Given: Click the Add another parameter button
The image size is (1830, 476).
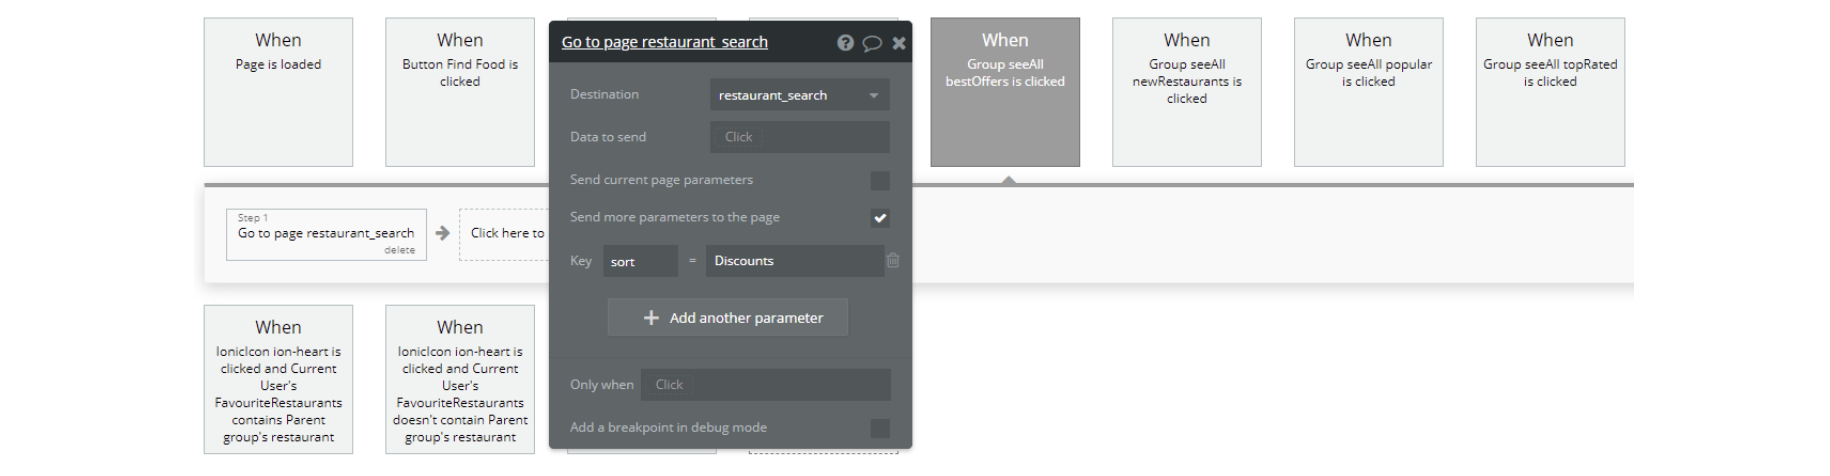Looking at the screenshot, I should click(728, 318).
